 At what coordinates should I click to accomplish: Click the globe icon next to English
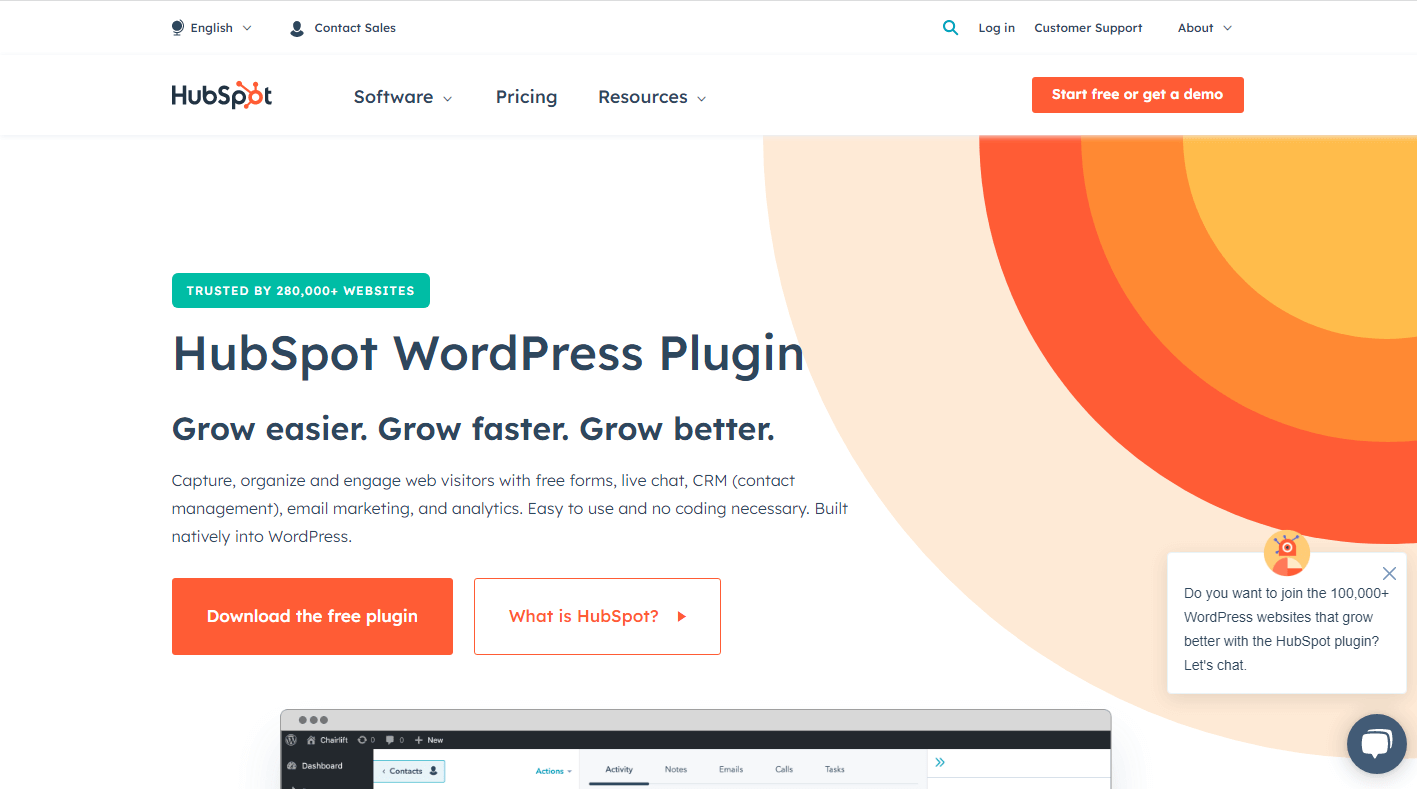tap(177, 27)
